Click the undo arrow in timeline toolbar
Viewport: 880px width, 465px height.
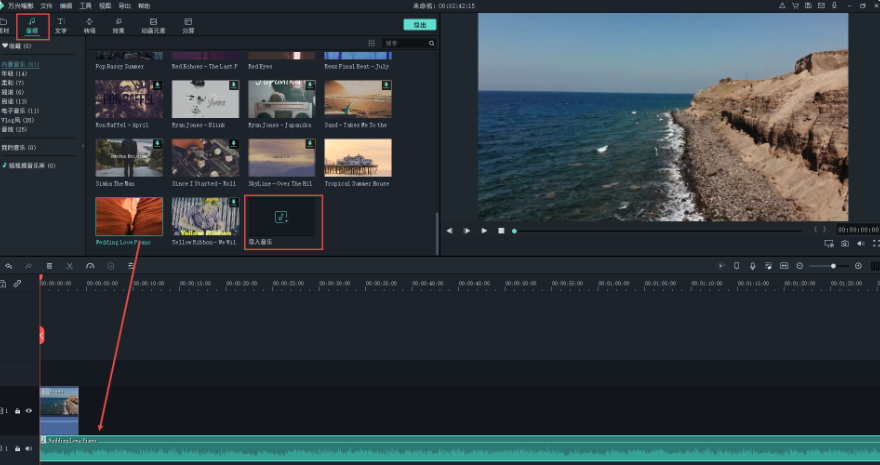click(8, 266)
